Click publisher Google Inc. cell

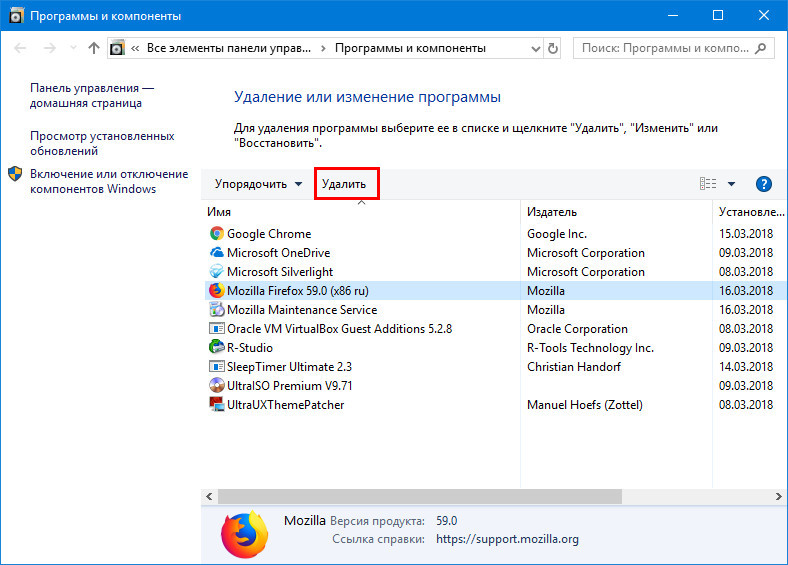click(557, 234)
